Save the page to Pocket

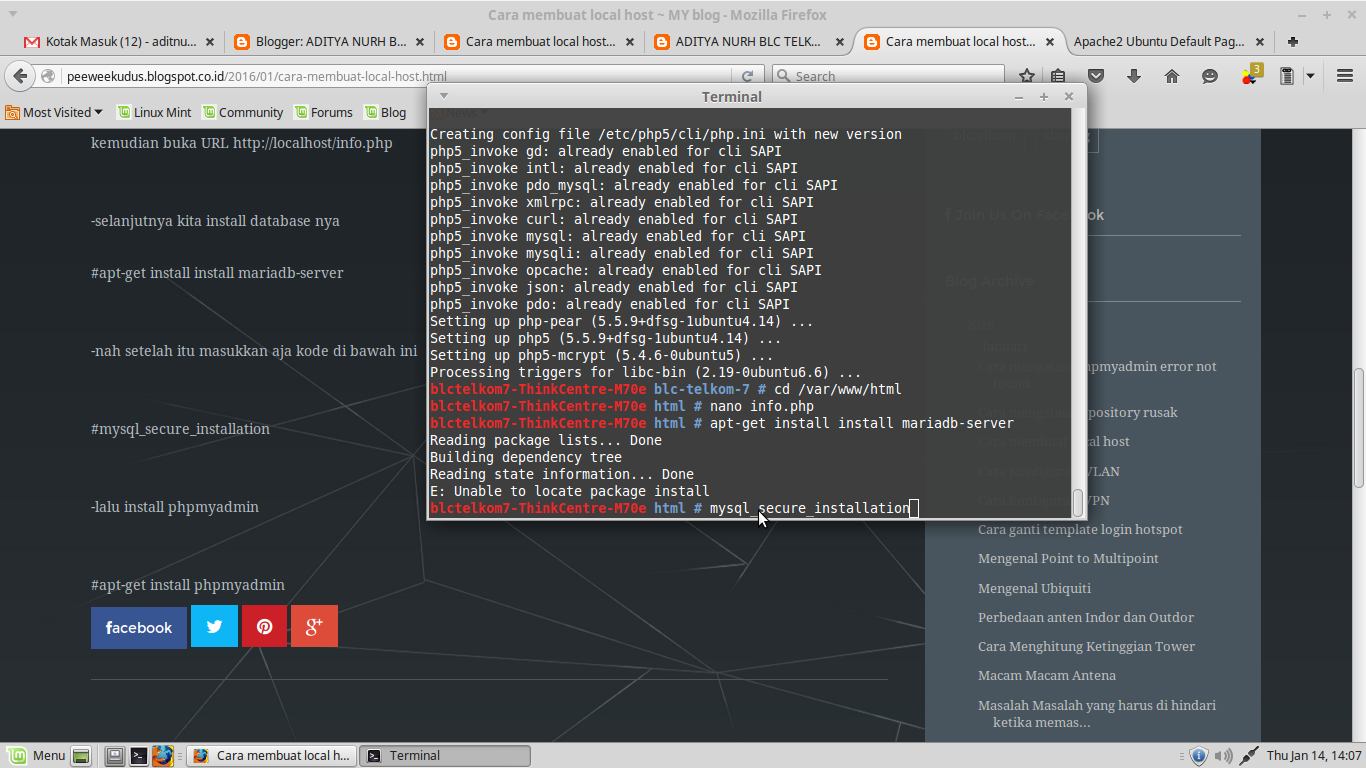pyautogui.click(x=1095, y=75)
